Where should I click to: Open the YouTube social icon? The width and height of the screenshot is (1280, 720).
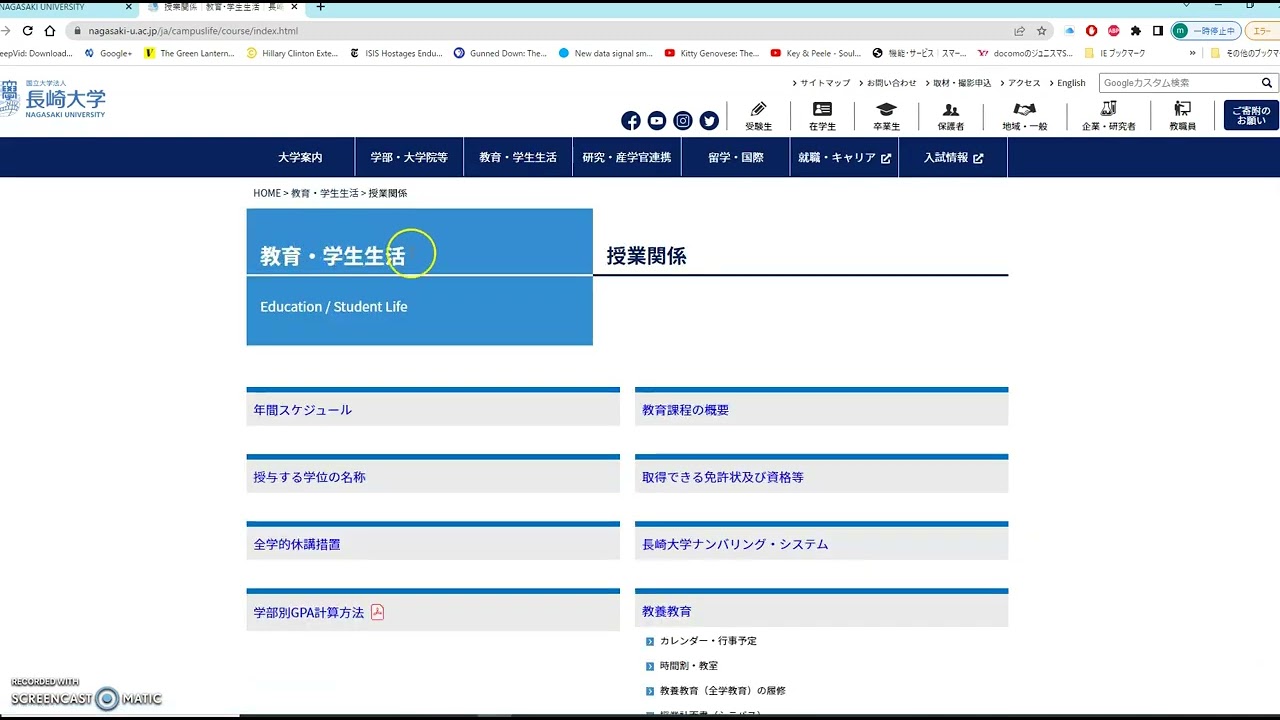point(657,121)
